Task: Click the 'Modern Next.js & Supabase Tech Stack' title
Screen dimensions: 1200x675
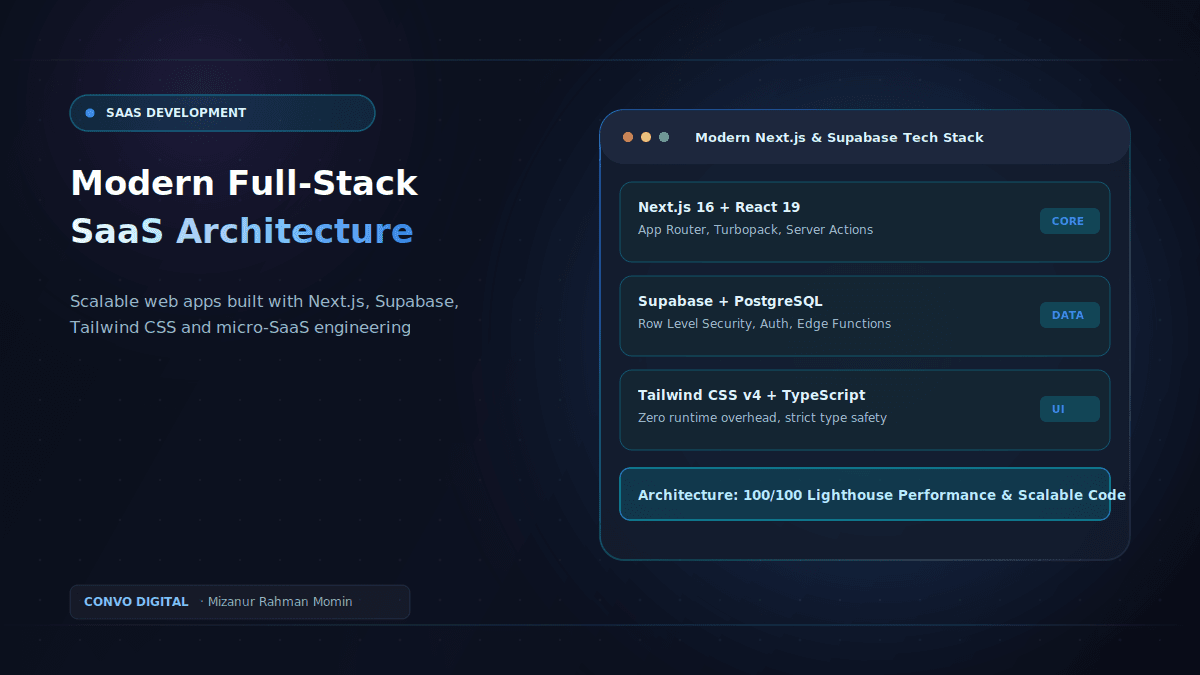Action: coord(839,137)
